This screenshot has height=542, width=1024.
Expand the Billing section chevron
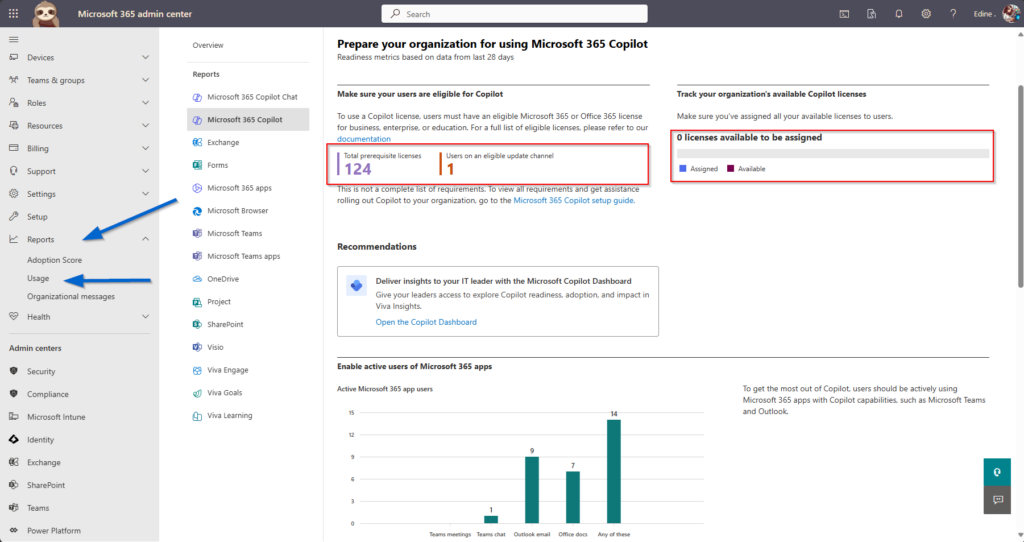[x=146, y=148]
